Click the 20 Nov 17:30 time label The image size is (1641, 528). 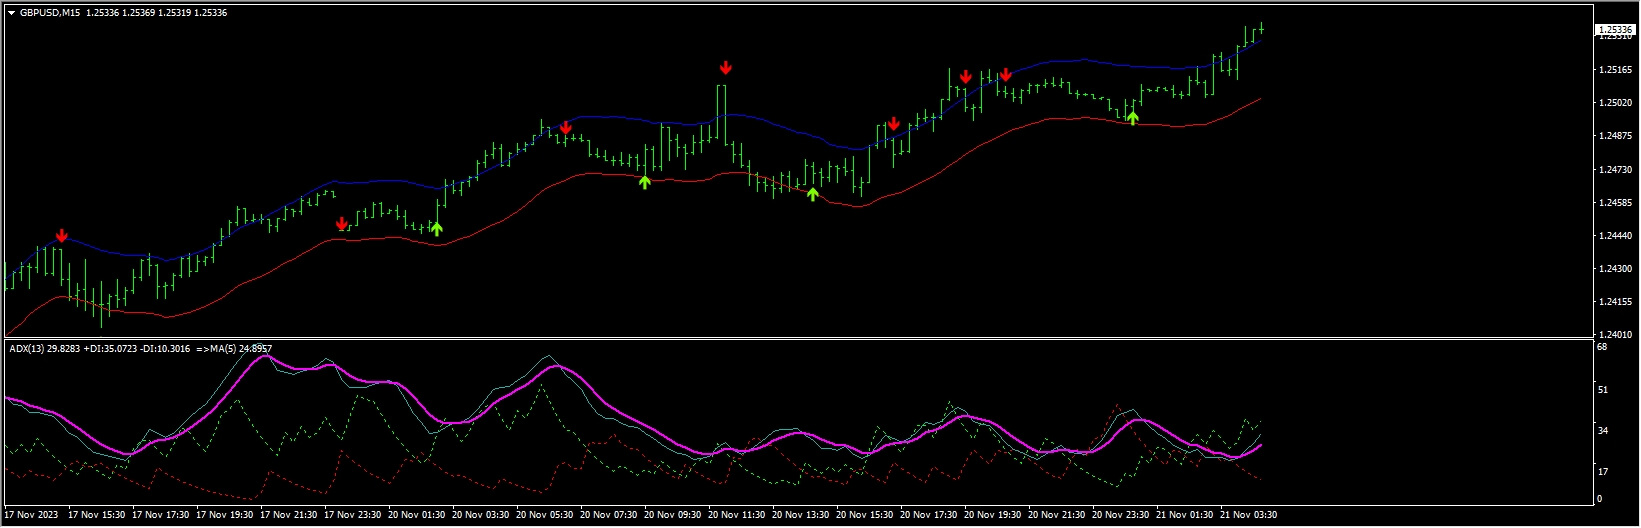928,515
